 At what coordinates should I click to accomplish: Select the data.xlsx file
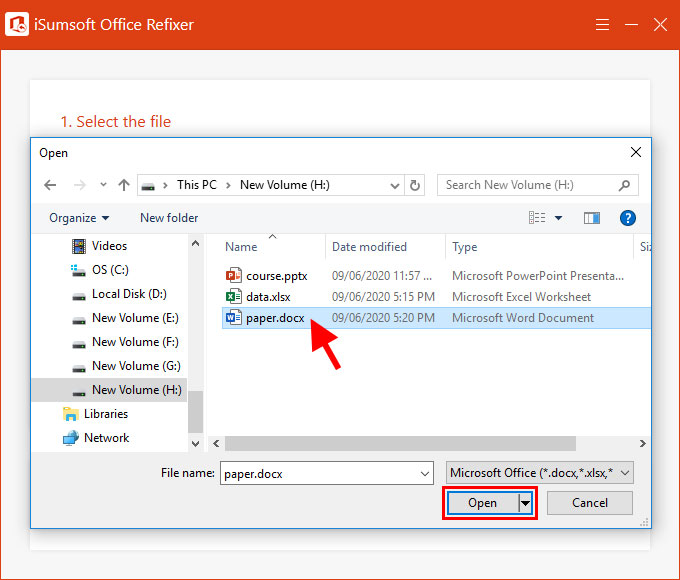point(268,297)
